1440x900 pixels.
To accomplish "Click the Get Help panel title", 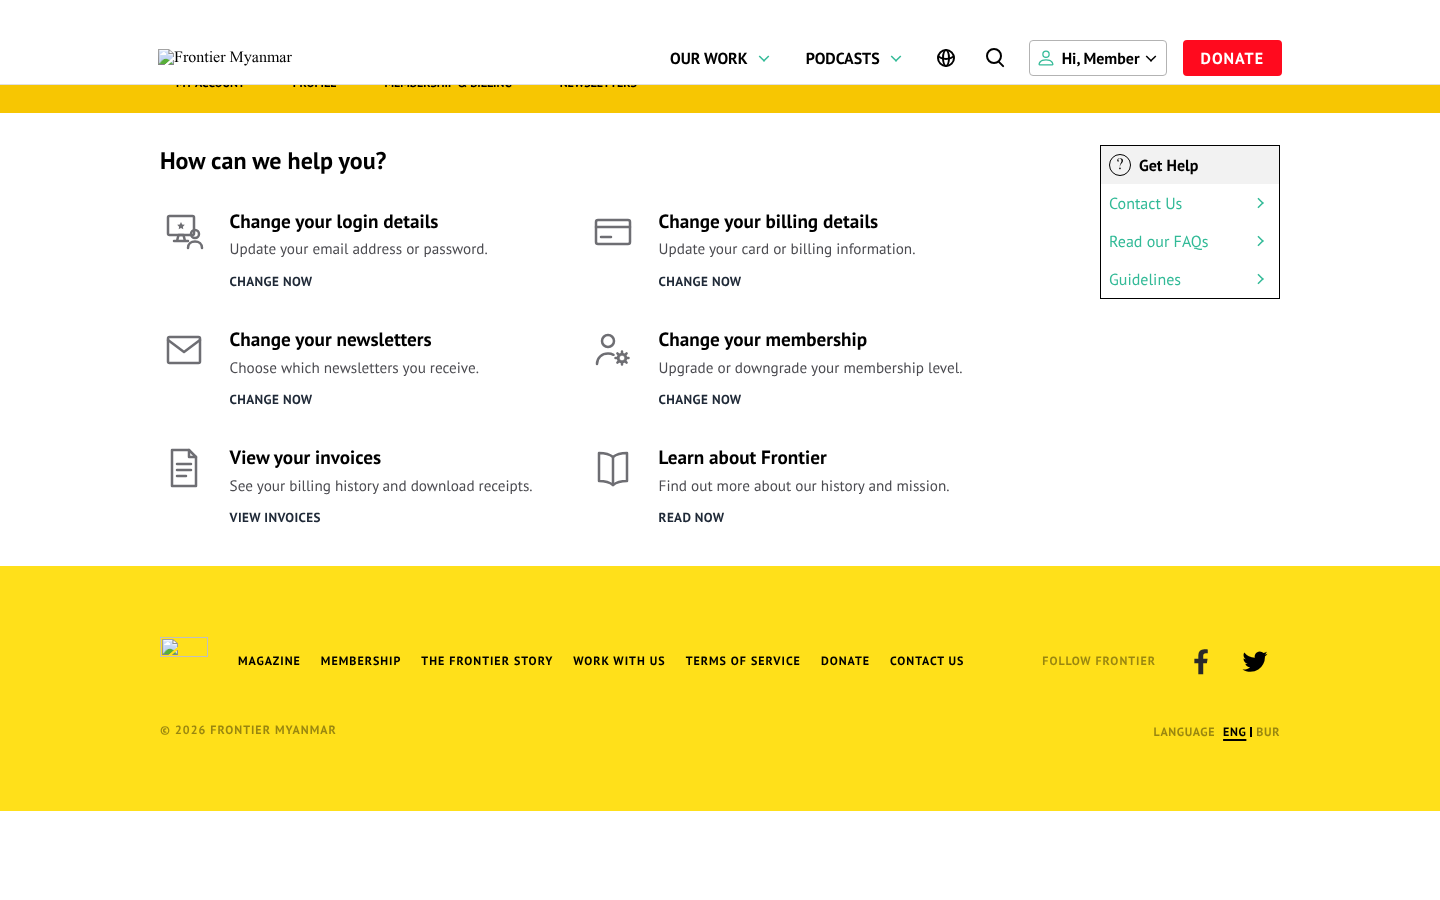I will click(x=1168, y=165).
